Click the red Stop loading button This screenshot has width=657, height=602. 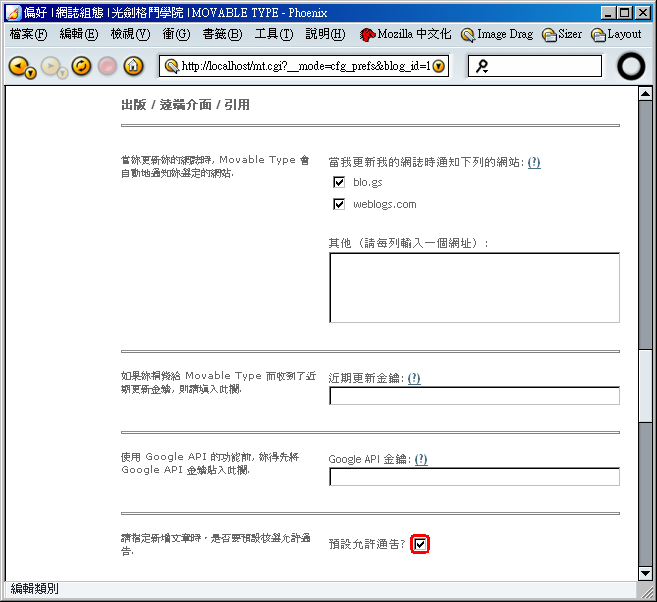click(x=107, y=66)
